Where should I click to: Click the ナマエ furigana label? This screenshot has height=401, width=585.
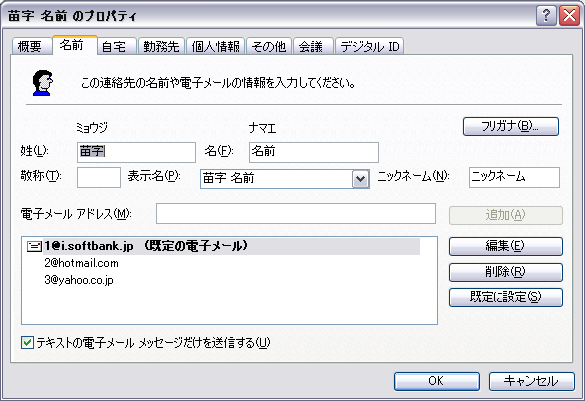click(x=263, y=128)
